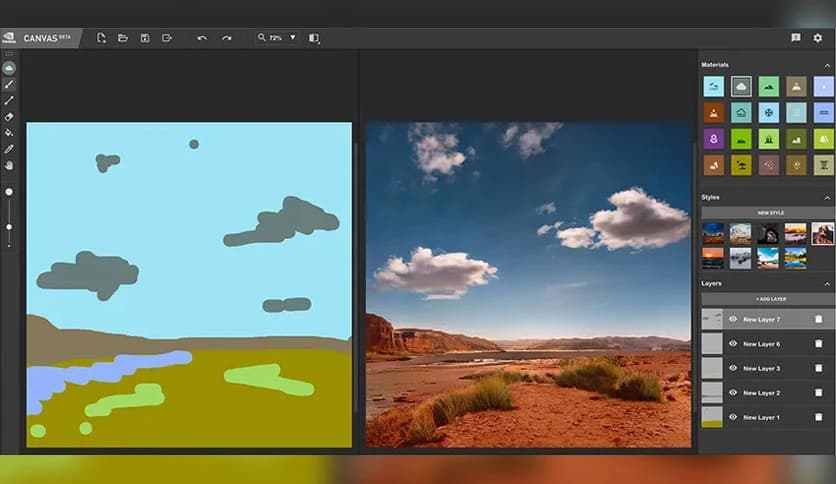
Task: Pick the green hill material
Action: [x=768, y=86]
